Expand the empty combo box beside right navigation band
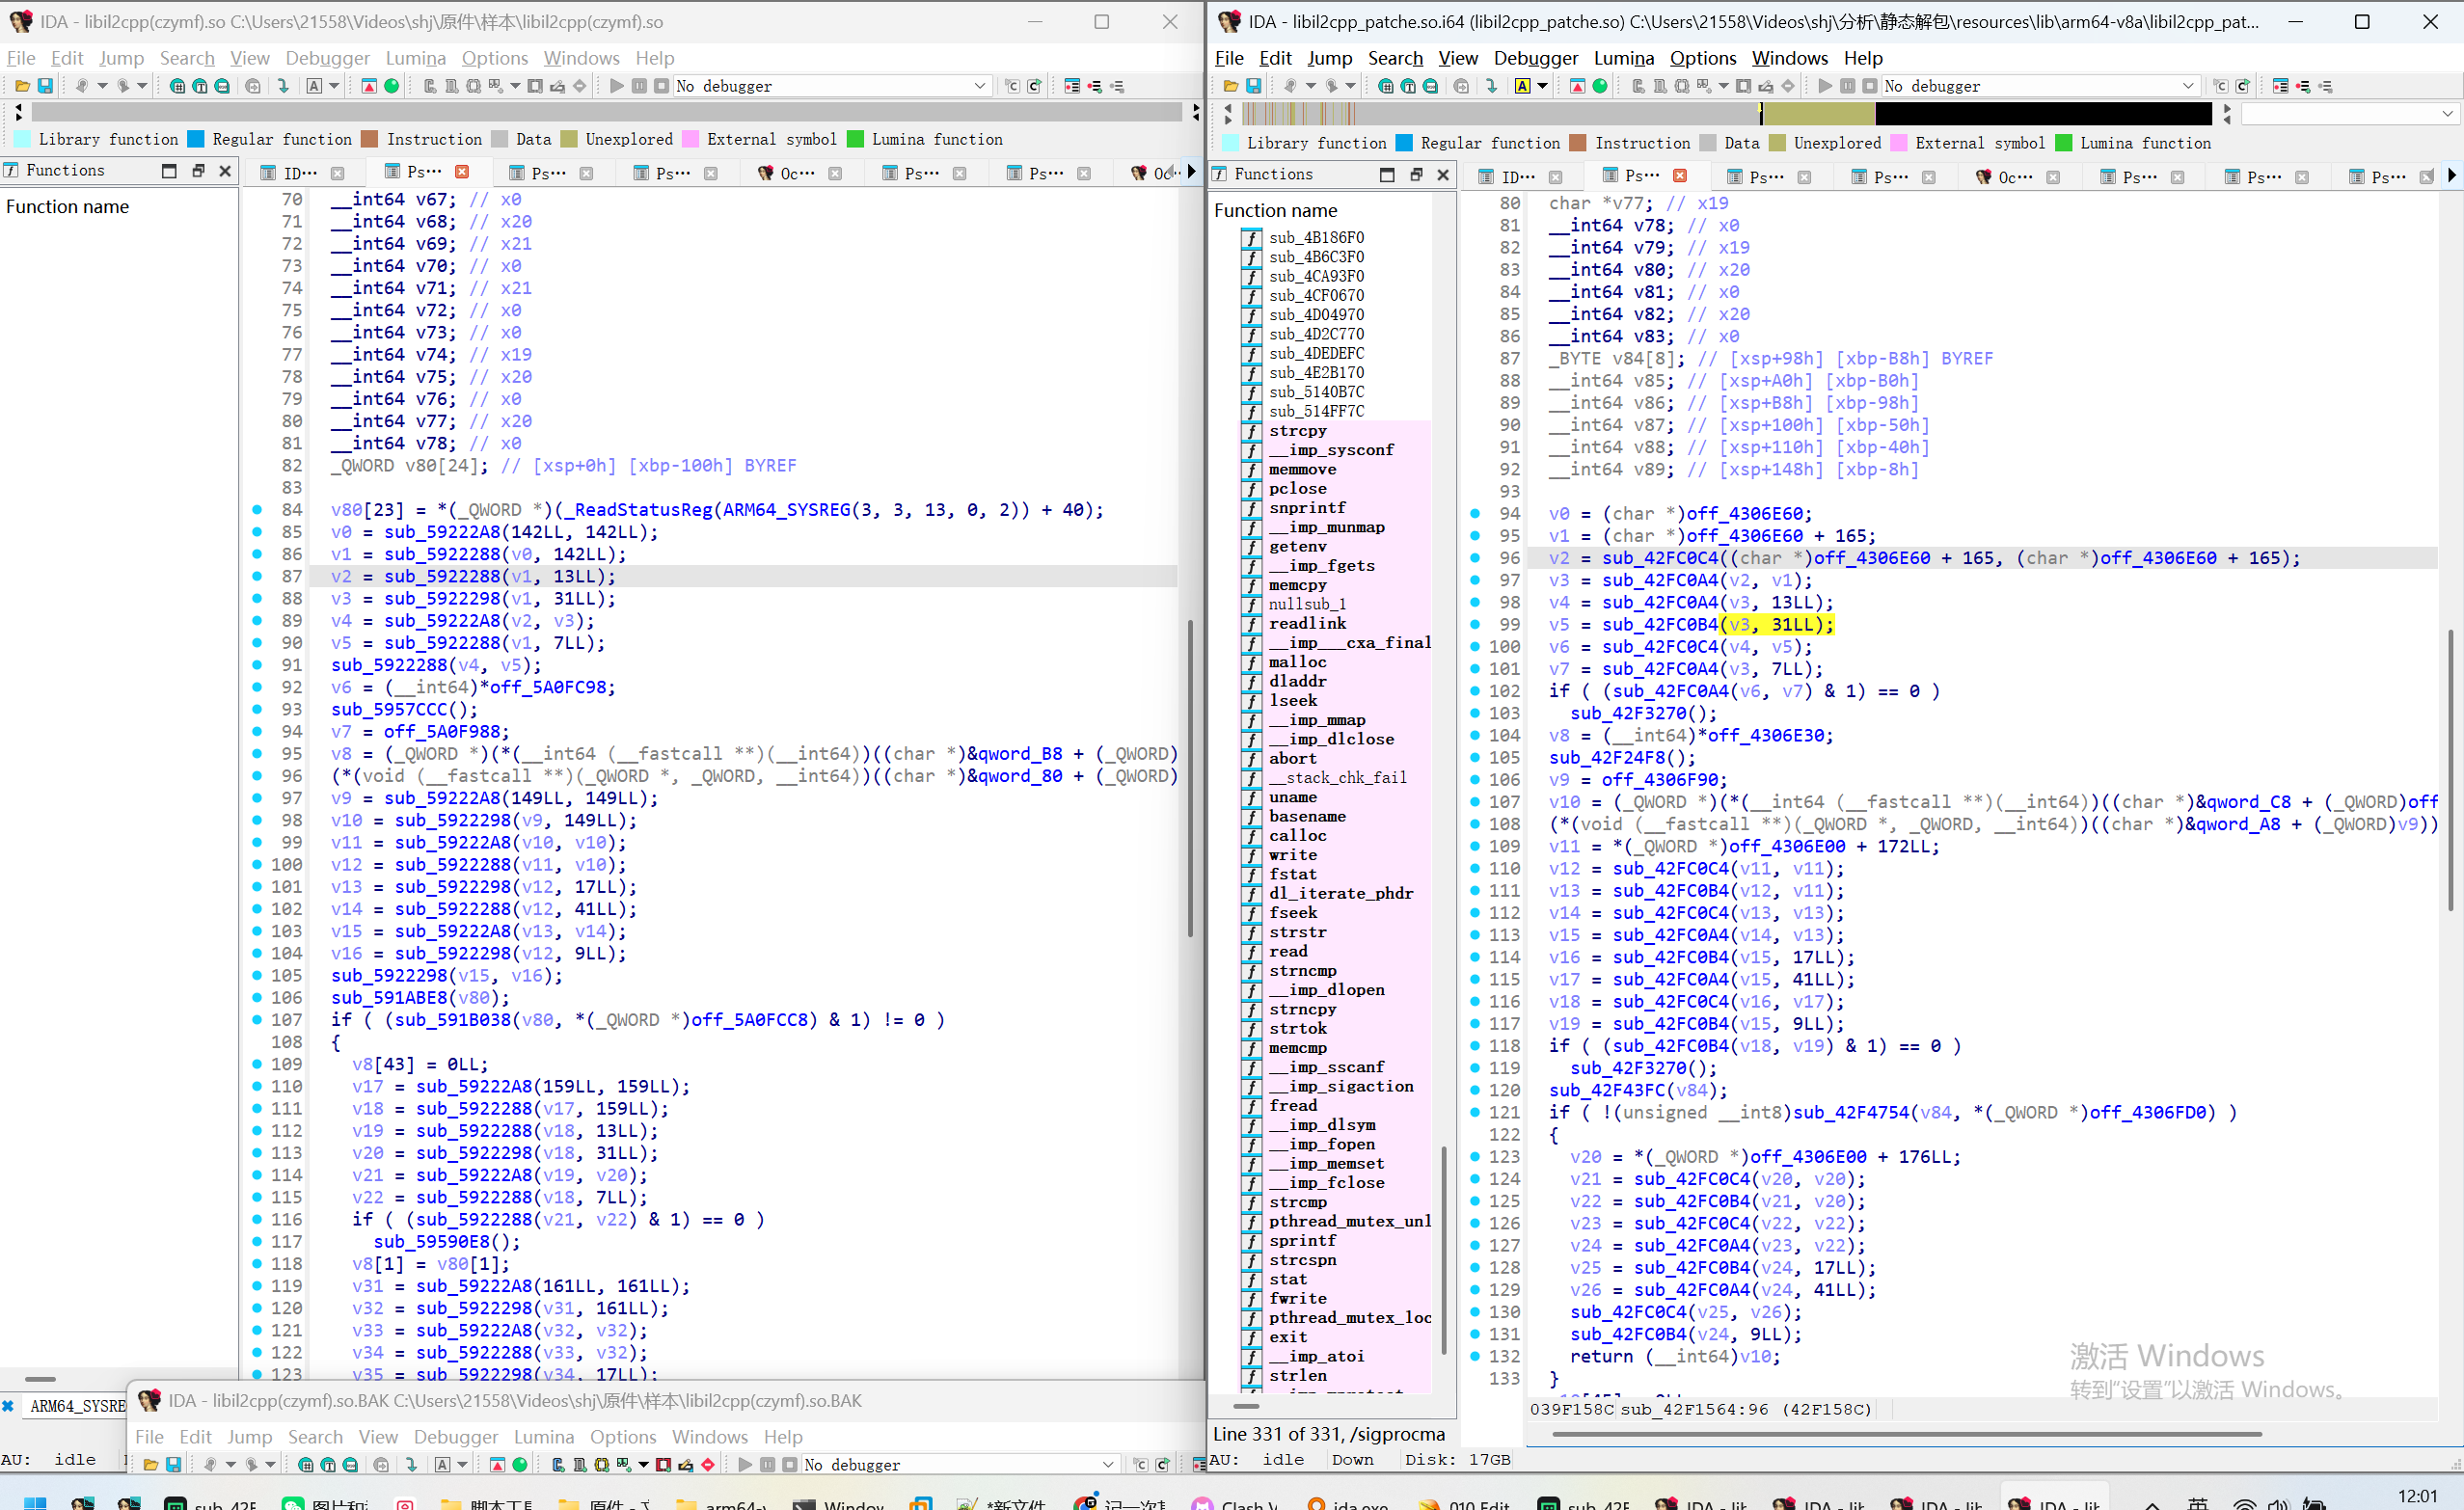Screen dimensions: 2464x1510 point(2447,114)
